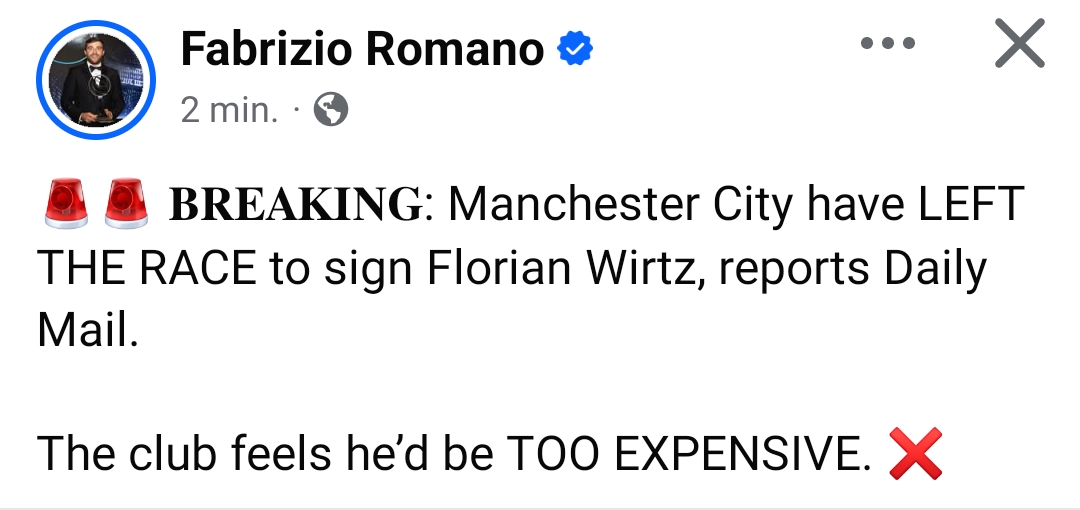Screen dimensions: 1080x510
Task: Click the bold BREAKING word
Action: [x=295, y=205]
